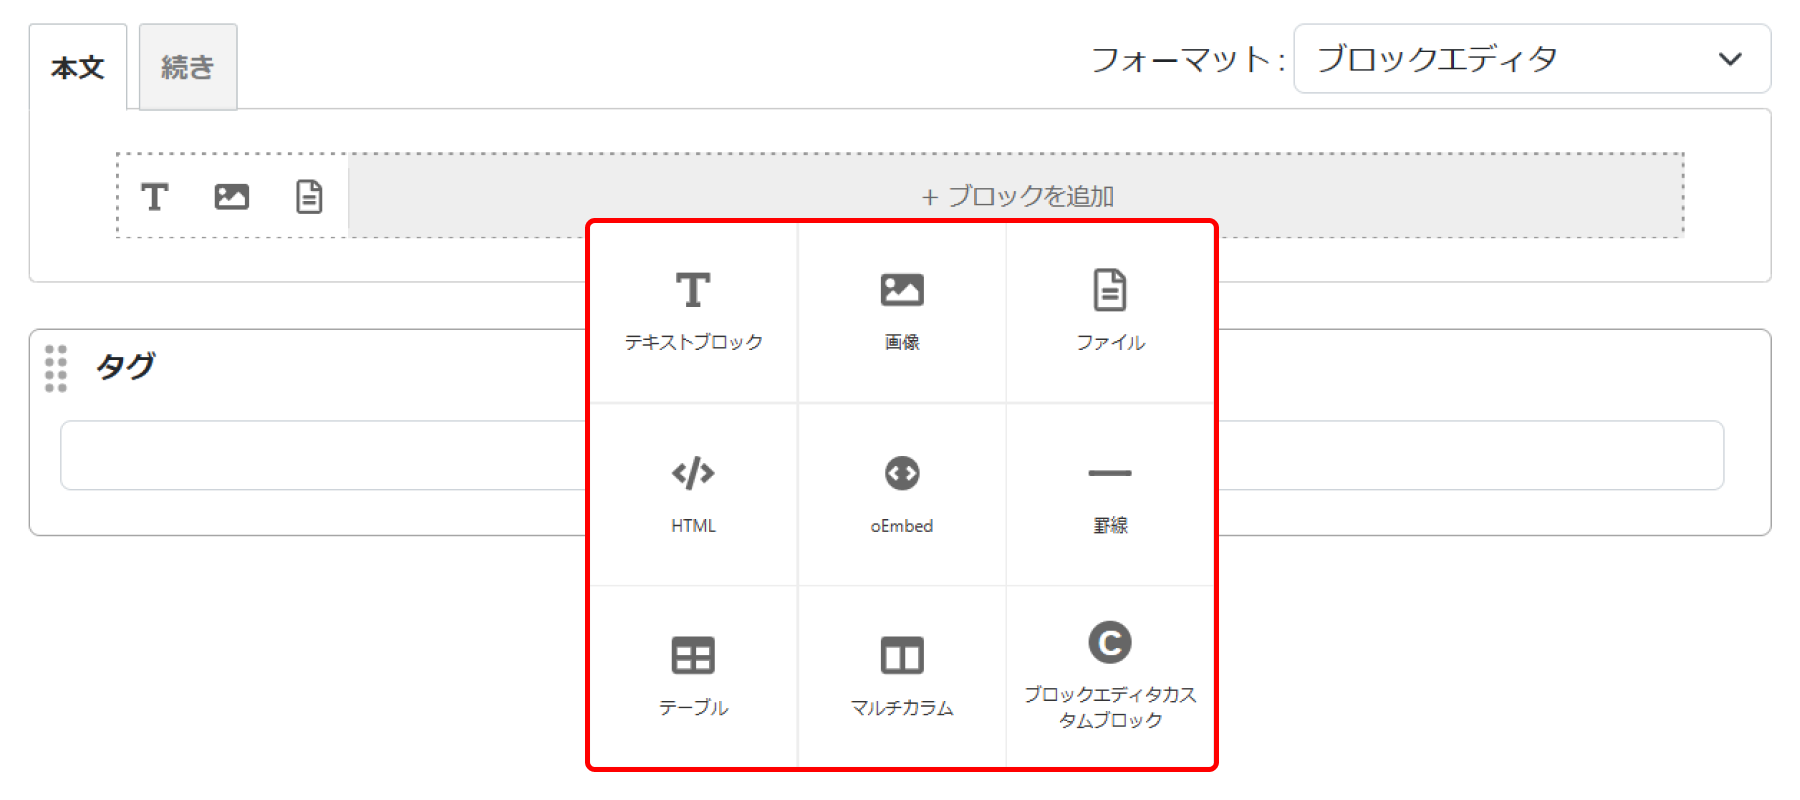Choose ブロックエディタカスタムブロック in the popup
Screen dimensions: 1800x800
tap(1110, 676)
